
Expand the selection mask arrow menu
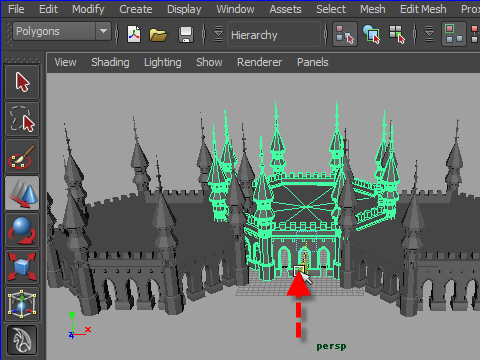pyautogui.click(x=430, y=34)
